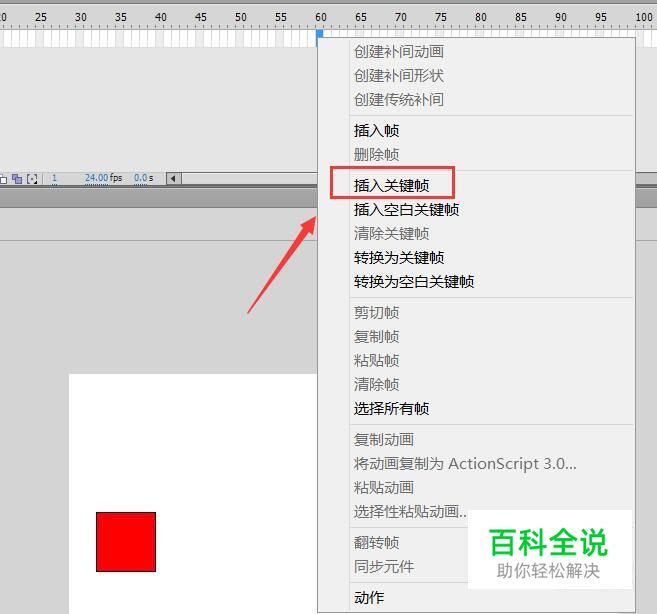Select the red square on the stage
This screenshot has width=657, height=614.
coord(126,542)
